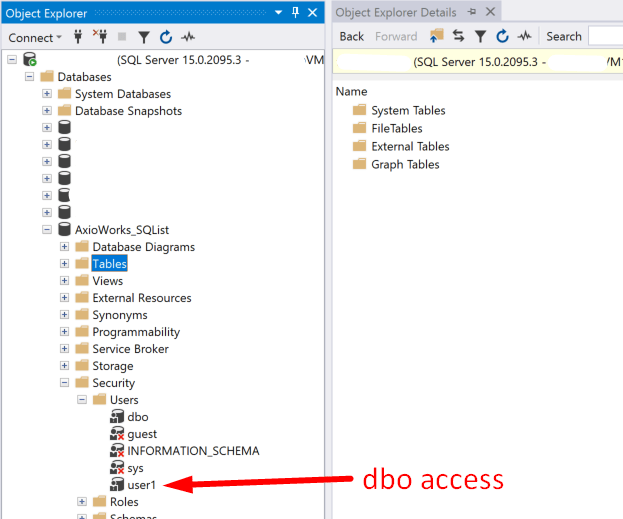
Task: Click the Synchronize arrows icon in Details toolbar
Action: point(459,36)
